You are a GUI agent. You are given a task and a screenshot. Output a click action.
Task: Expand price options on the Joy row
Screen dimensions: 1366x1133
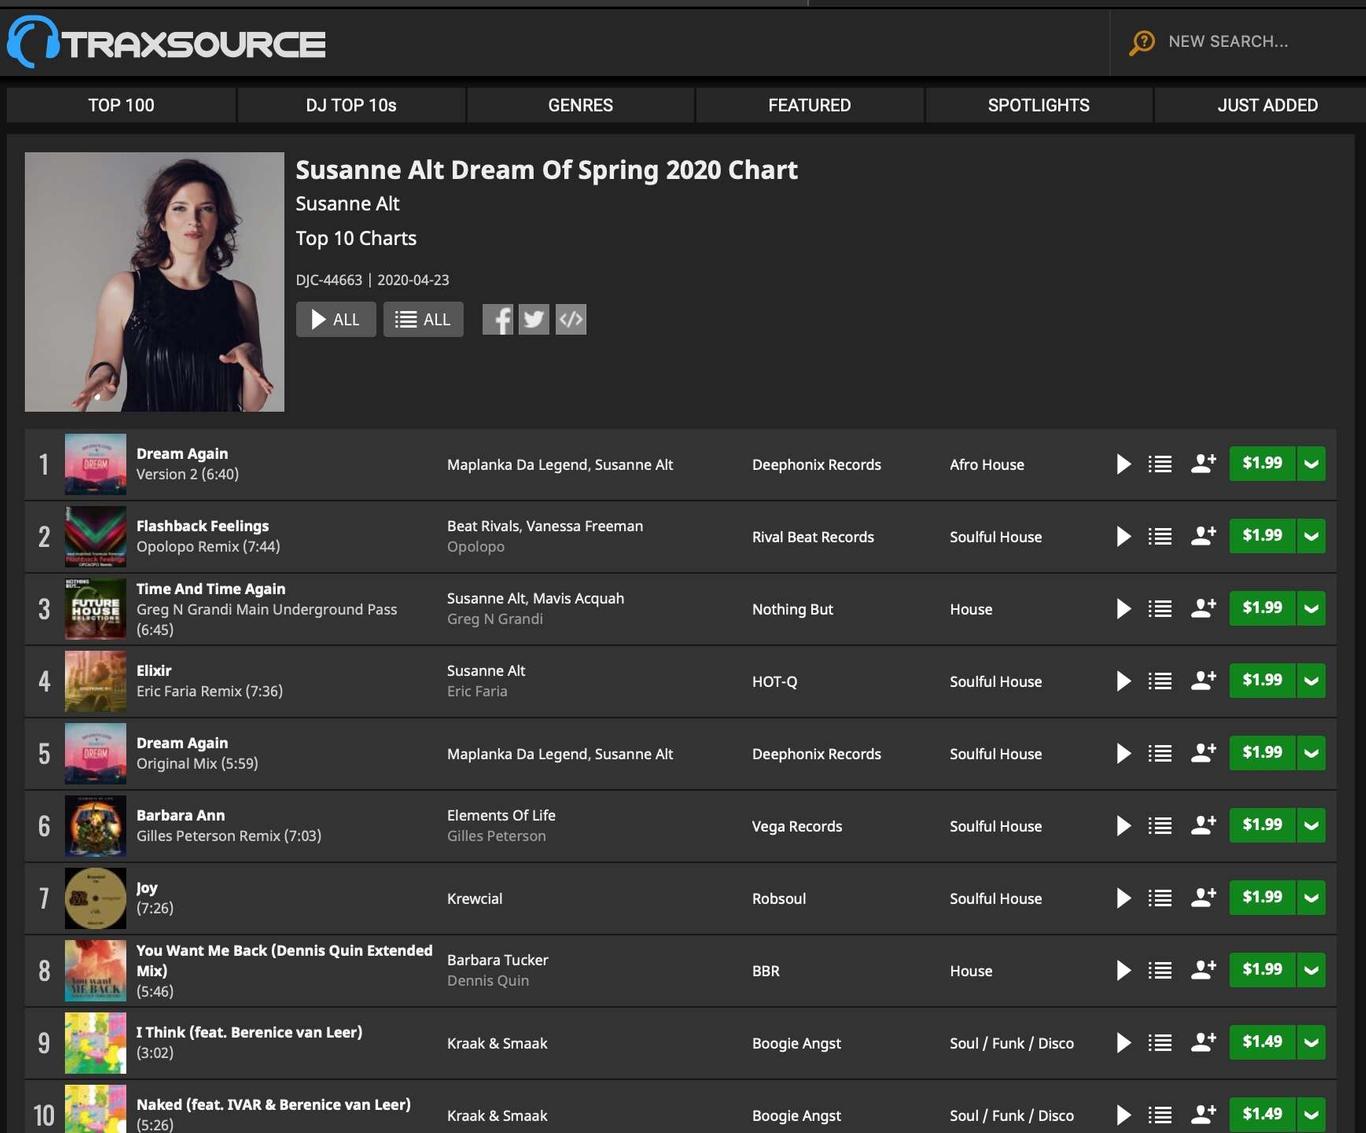point(1311,898)
